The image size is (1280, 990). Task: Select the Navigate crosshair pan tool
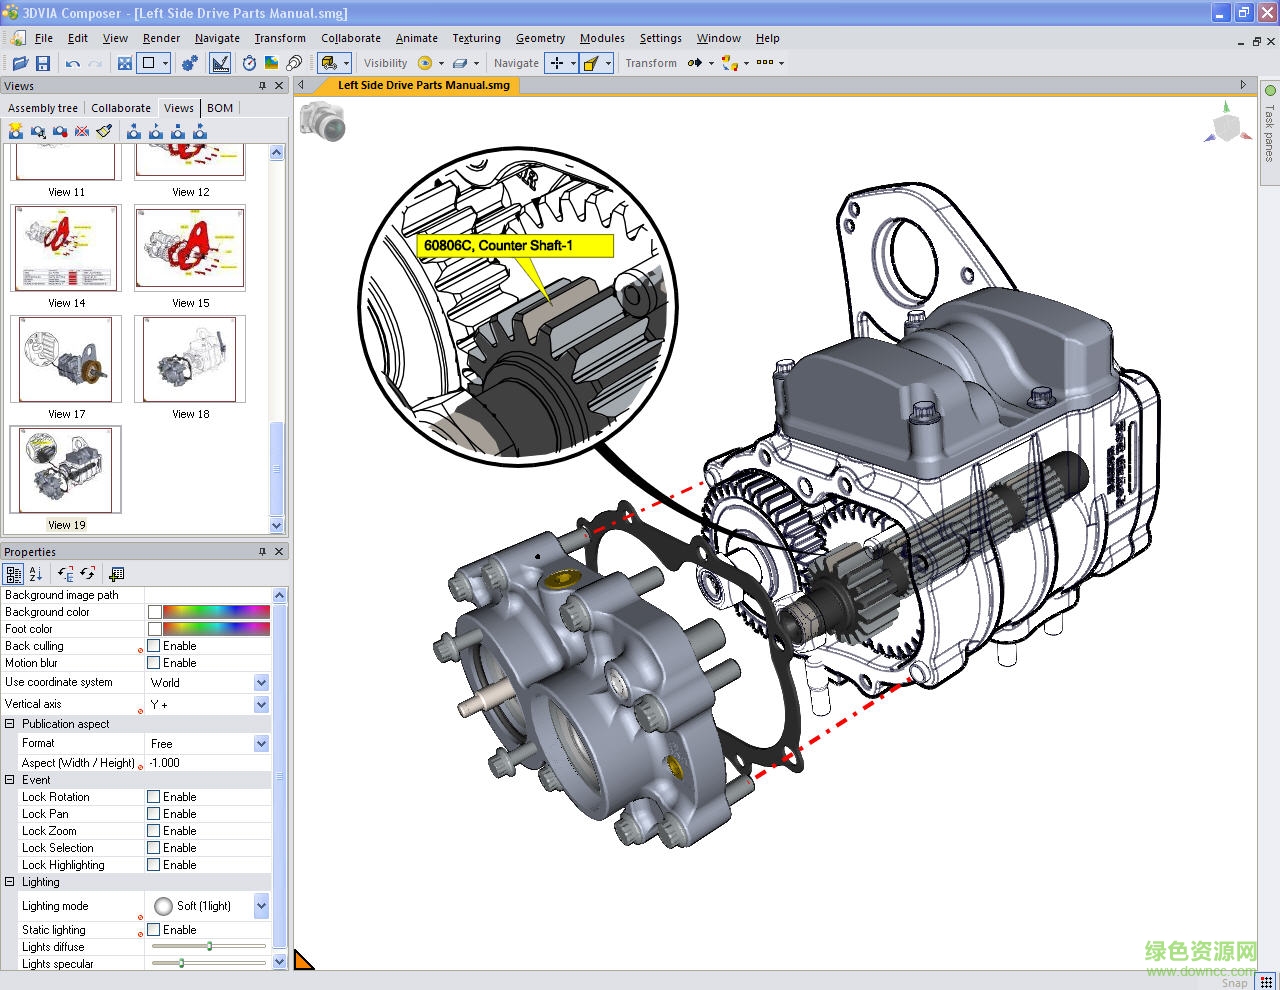click(556, 62)
